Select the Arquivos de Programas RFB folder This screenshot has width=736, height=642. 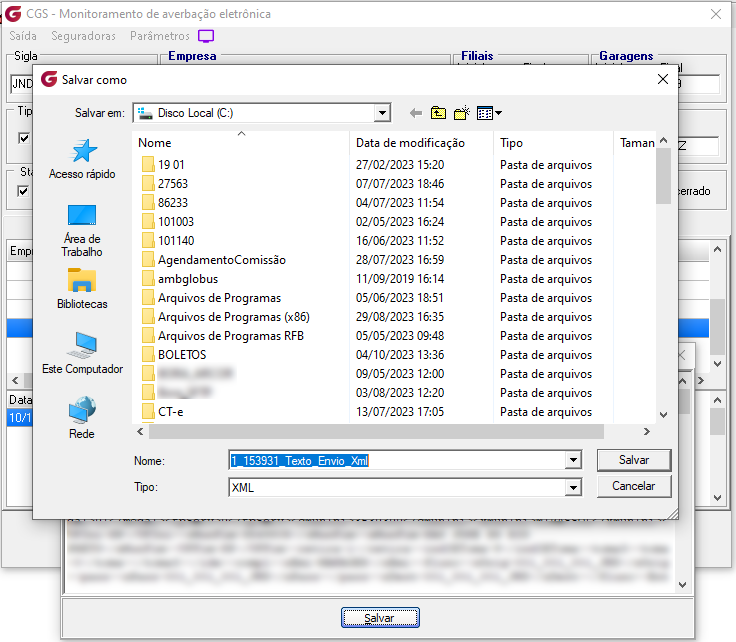point(222,336)
